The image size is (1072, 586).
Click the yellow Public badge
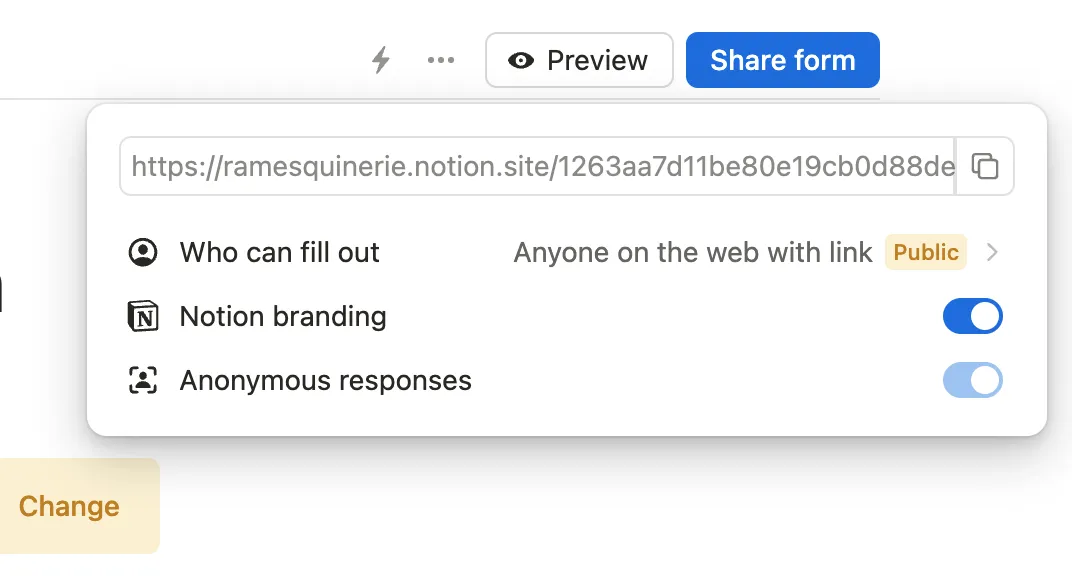pyautogui.click(x=926, y=252)
